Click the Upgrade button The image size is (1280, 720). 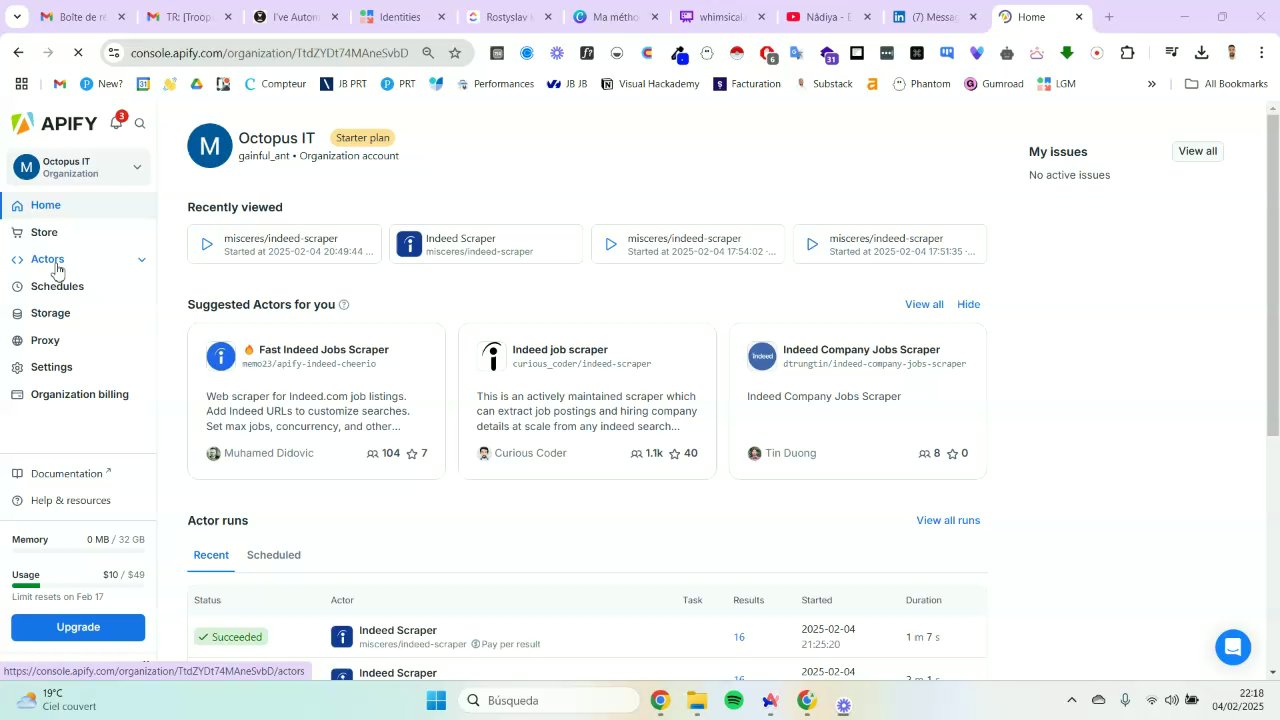tap(78, 627)
